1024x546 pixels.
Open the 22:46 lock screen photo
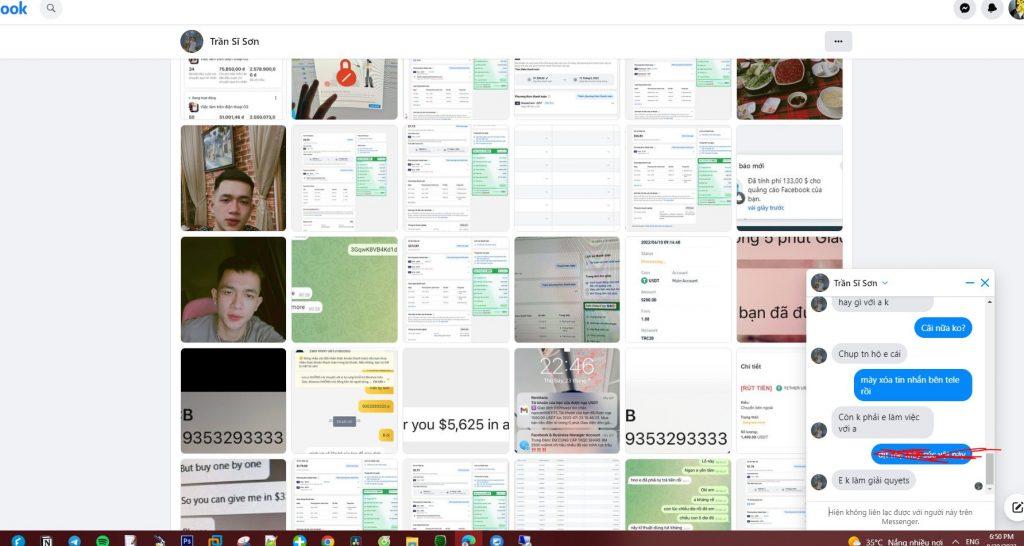pos(566,400)
